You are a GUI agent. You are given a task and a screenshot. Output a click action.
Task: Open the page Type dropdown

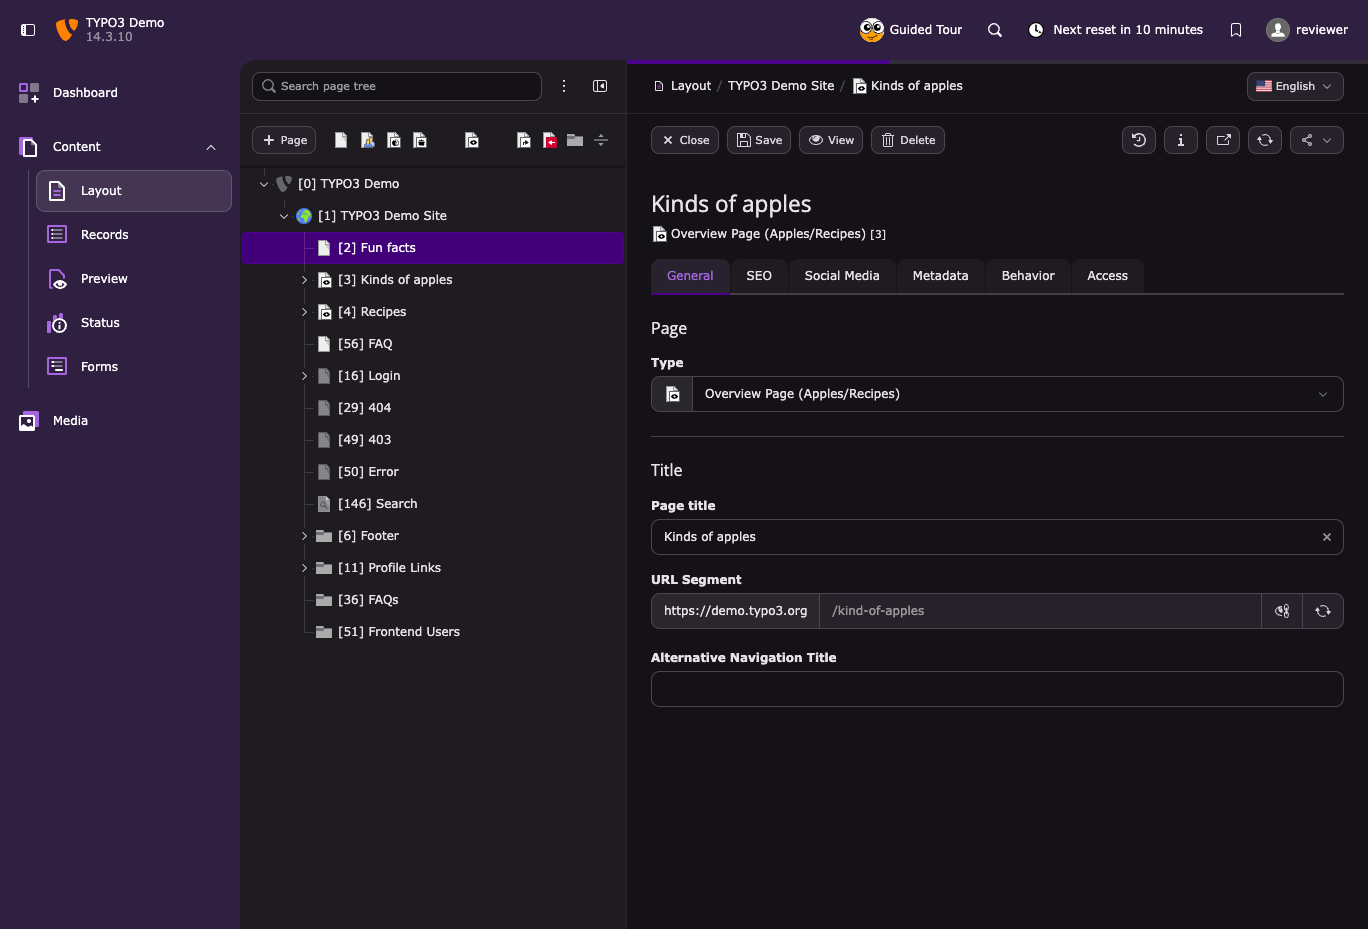(997, 394)
